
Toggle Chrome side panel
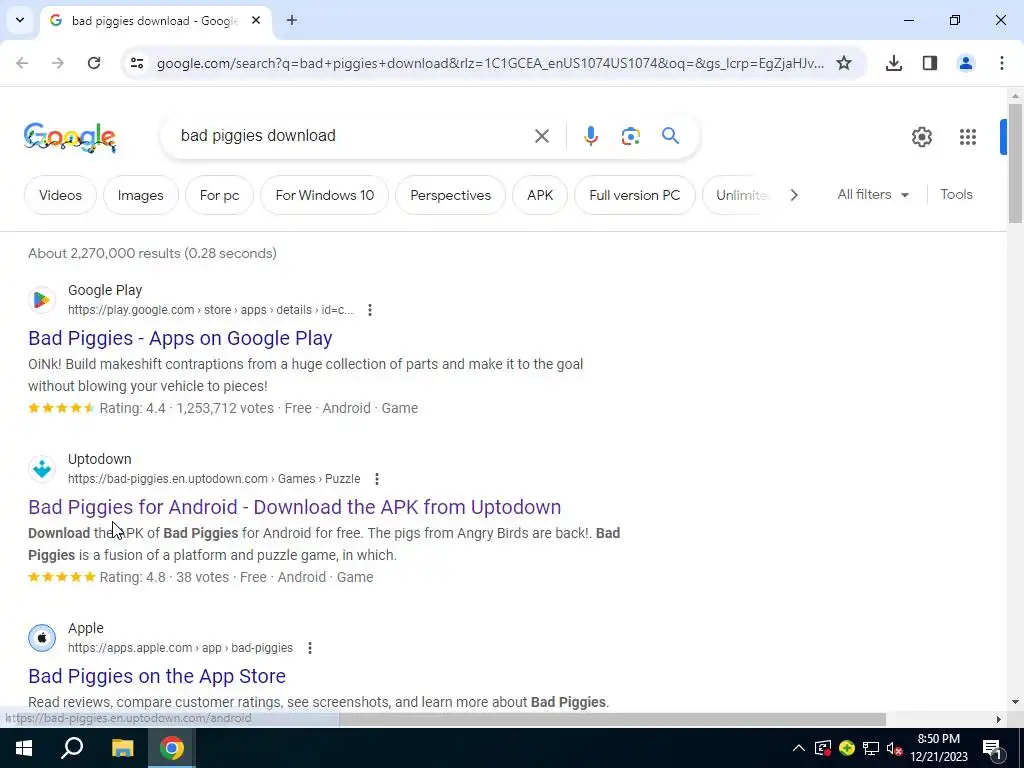[929, 63]
